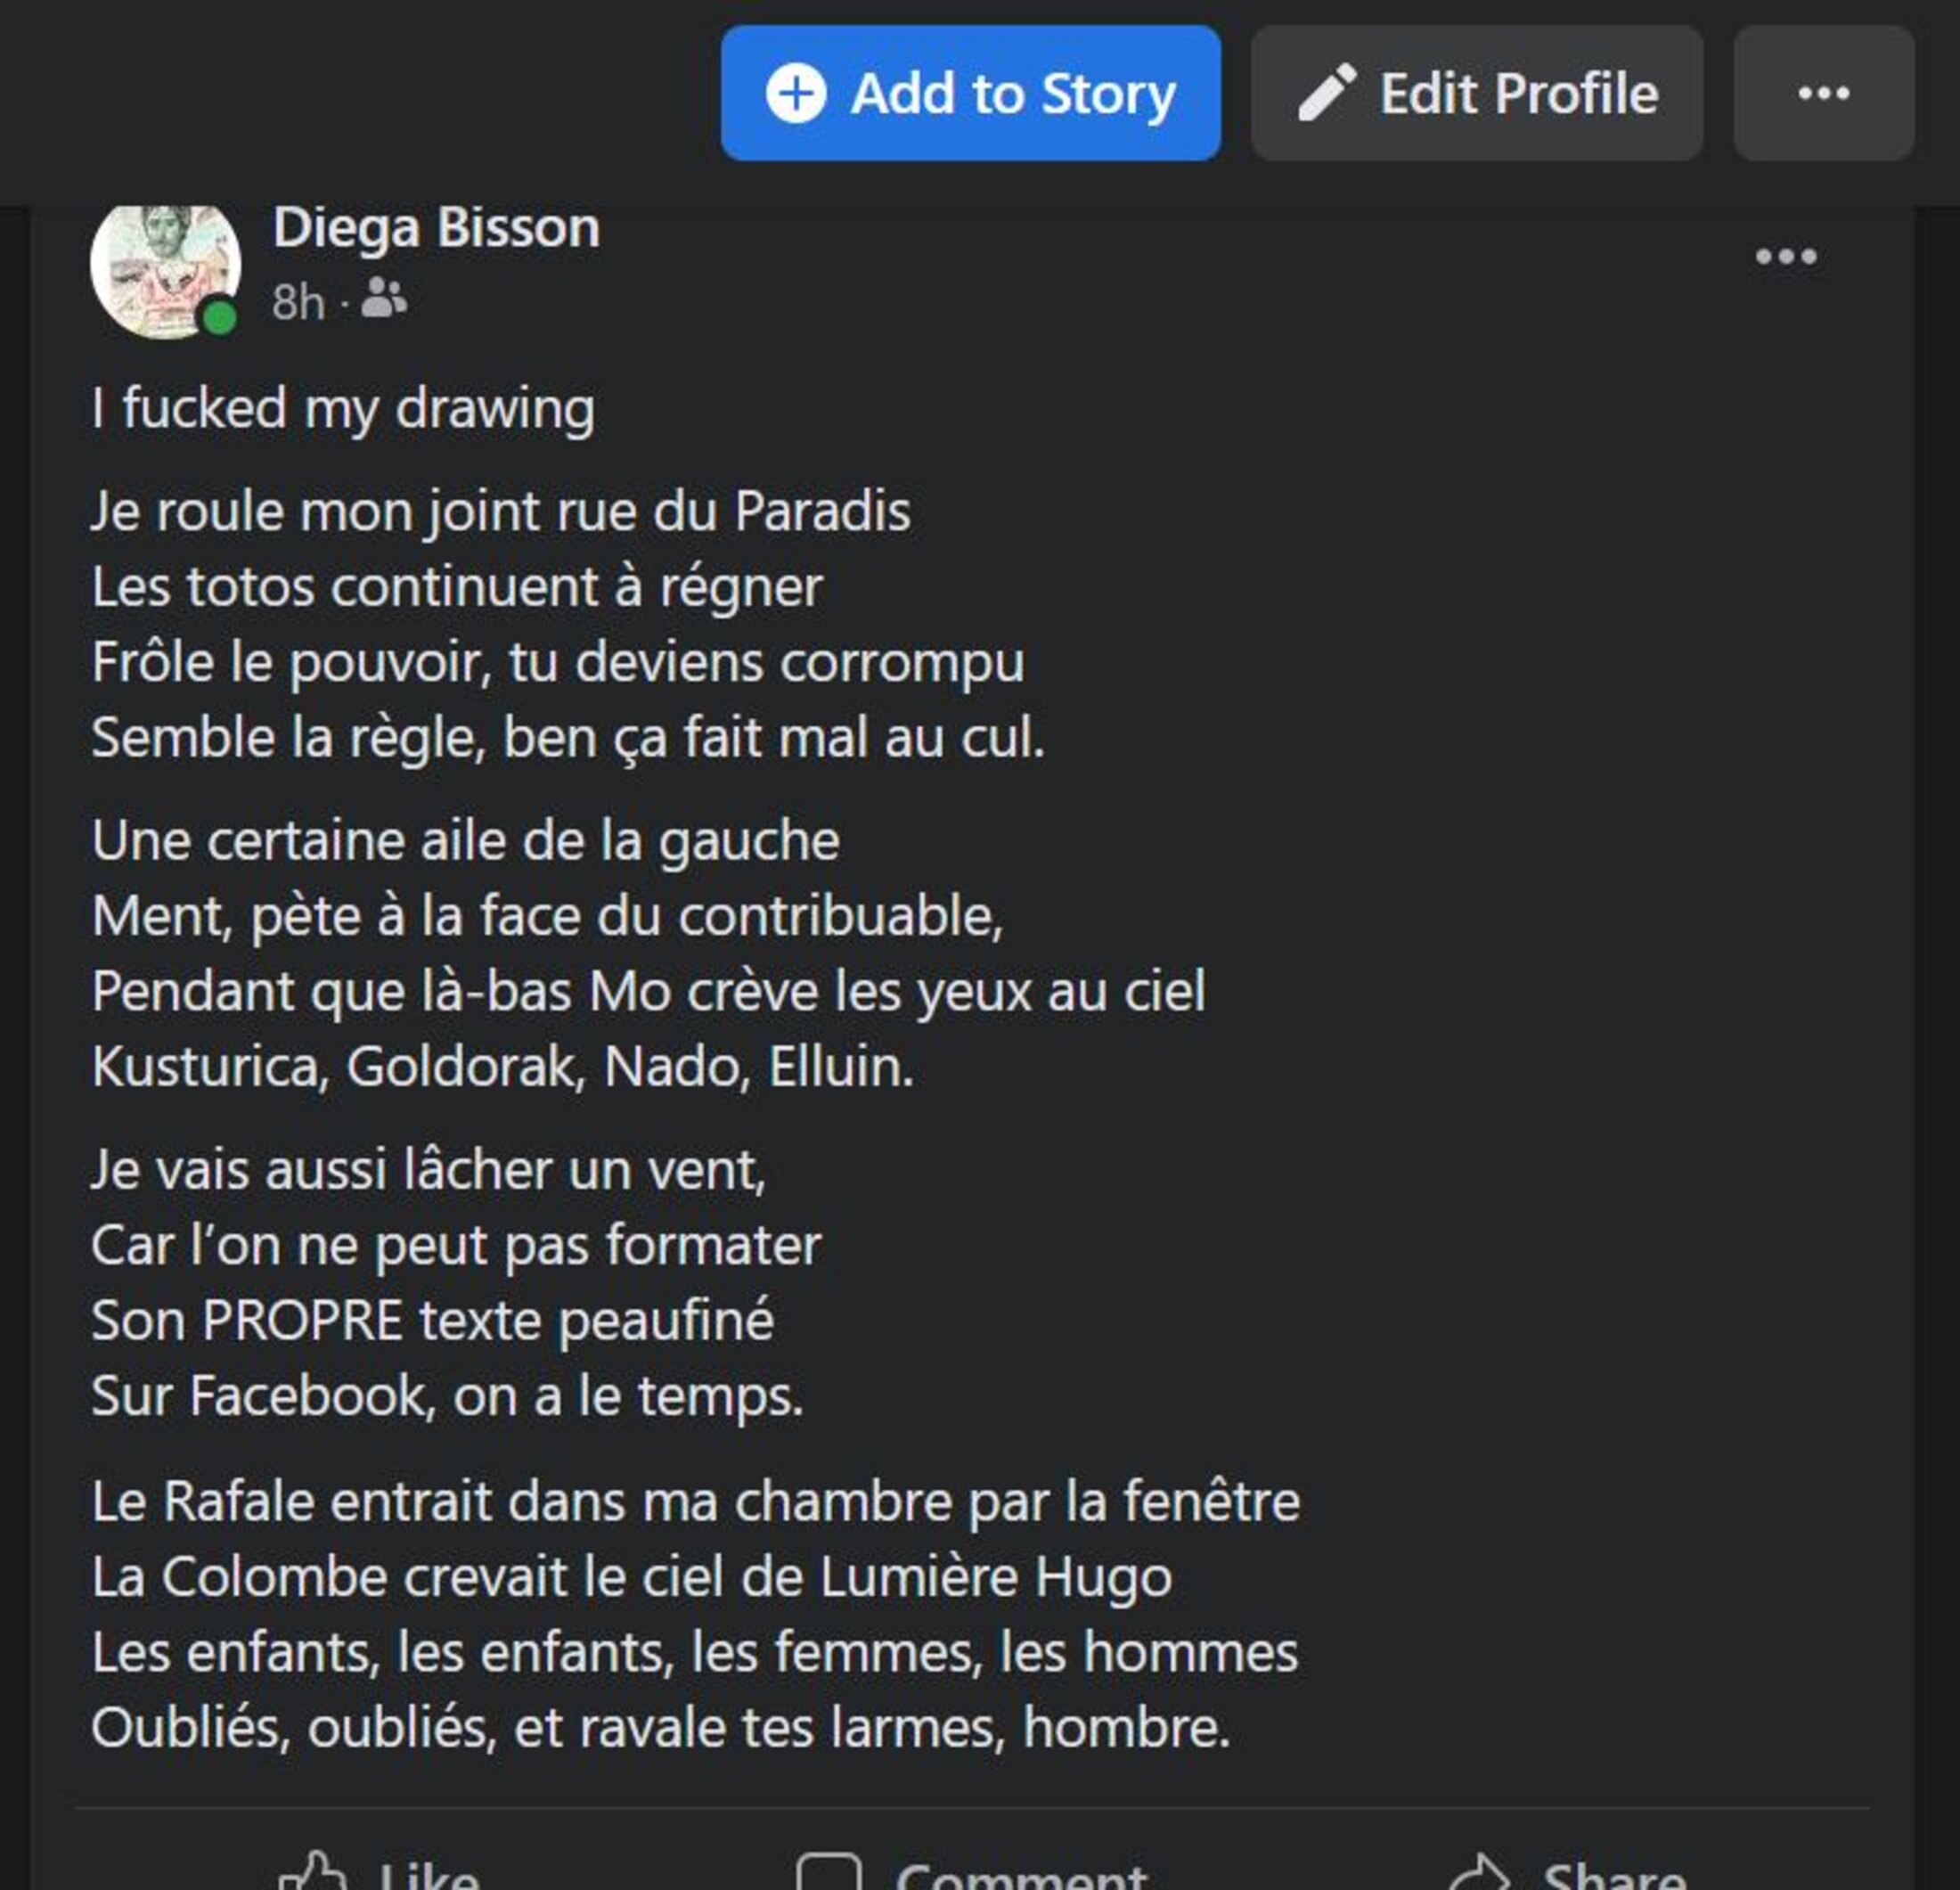
Task: Click the line "Kusturica, Goldorak, Nado, Elluin."
Action: point(502,1066)
